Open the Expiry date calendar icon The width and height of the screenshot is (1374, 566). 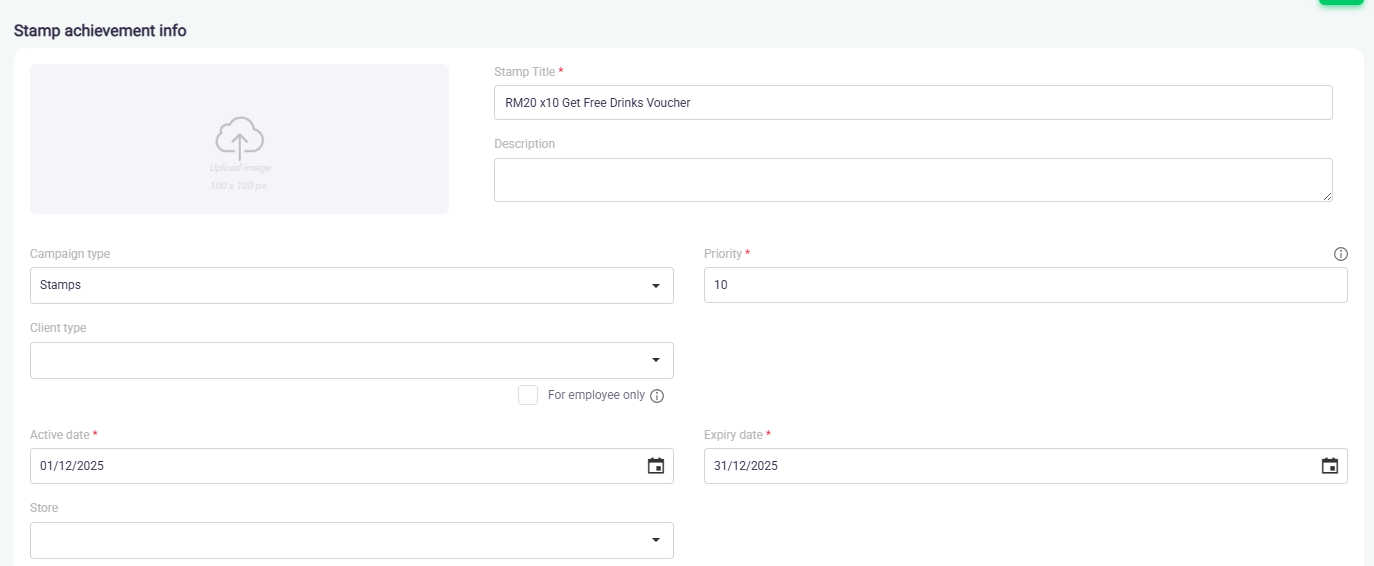click(x=1330, y=466)
